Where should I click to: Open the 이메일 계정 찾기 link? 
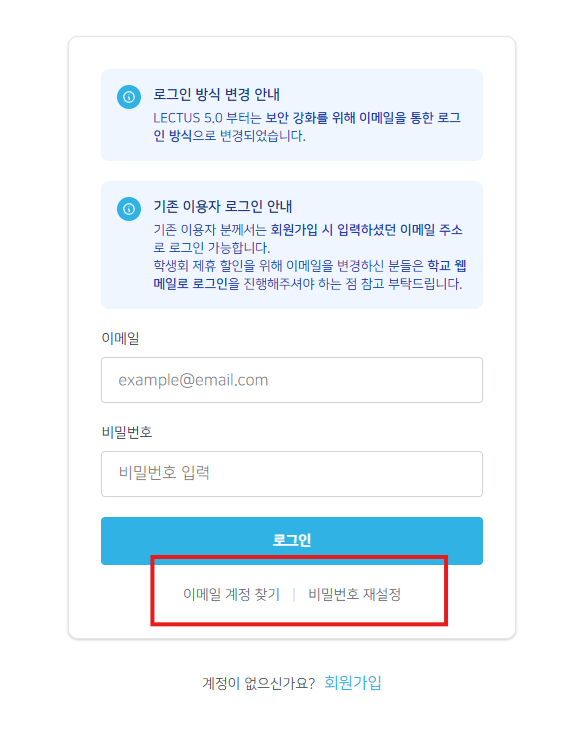(x=231, y=594)
